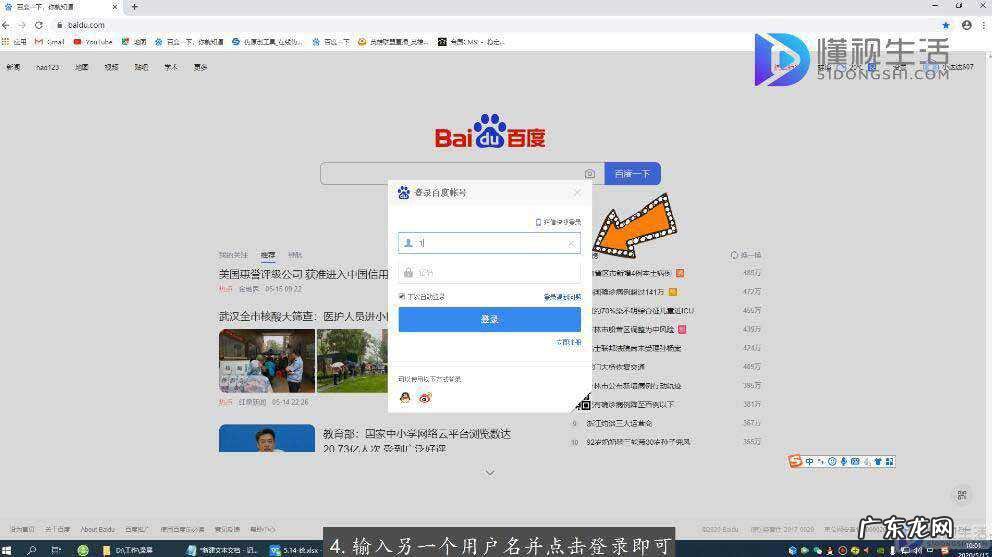Close the current Baidu browser tab

point(115,7)
